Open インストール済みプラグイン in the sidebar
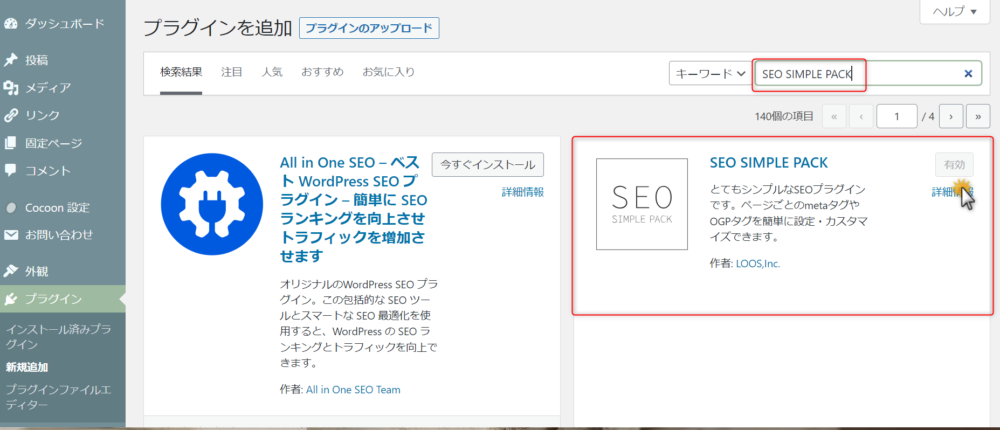 (x=57, y=335)
